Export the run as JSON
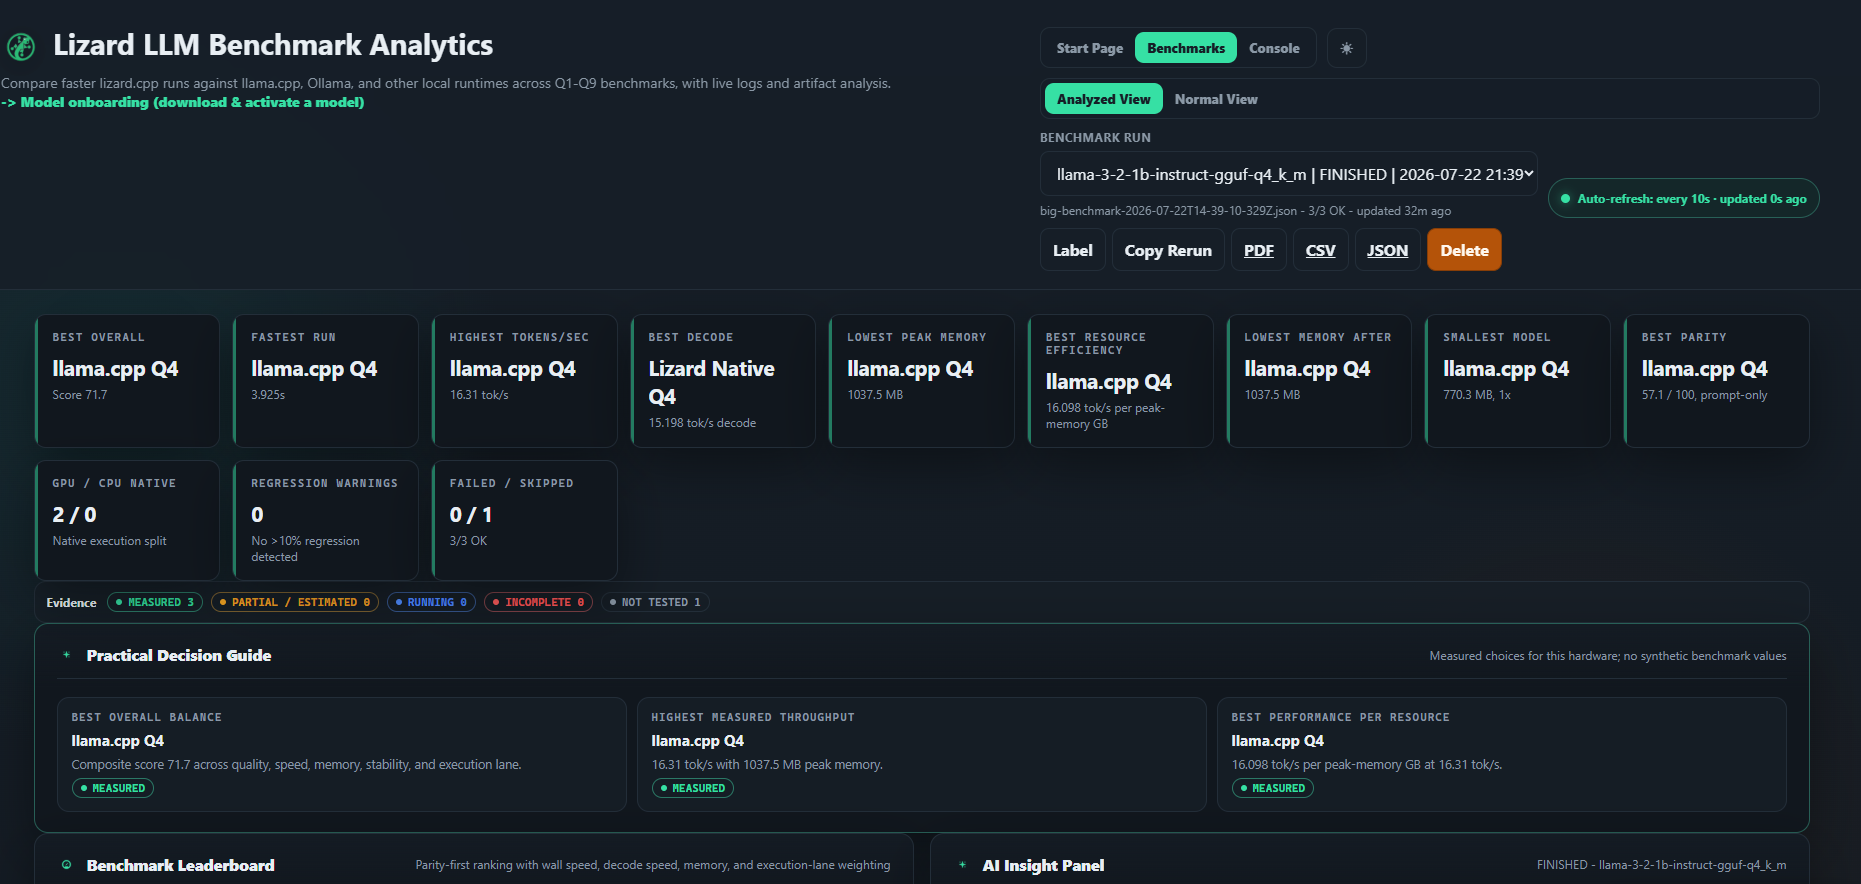This screenshot has height=884, width=1861. tap(1388, 250)
